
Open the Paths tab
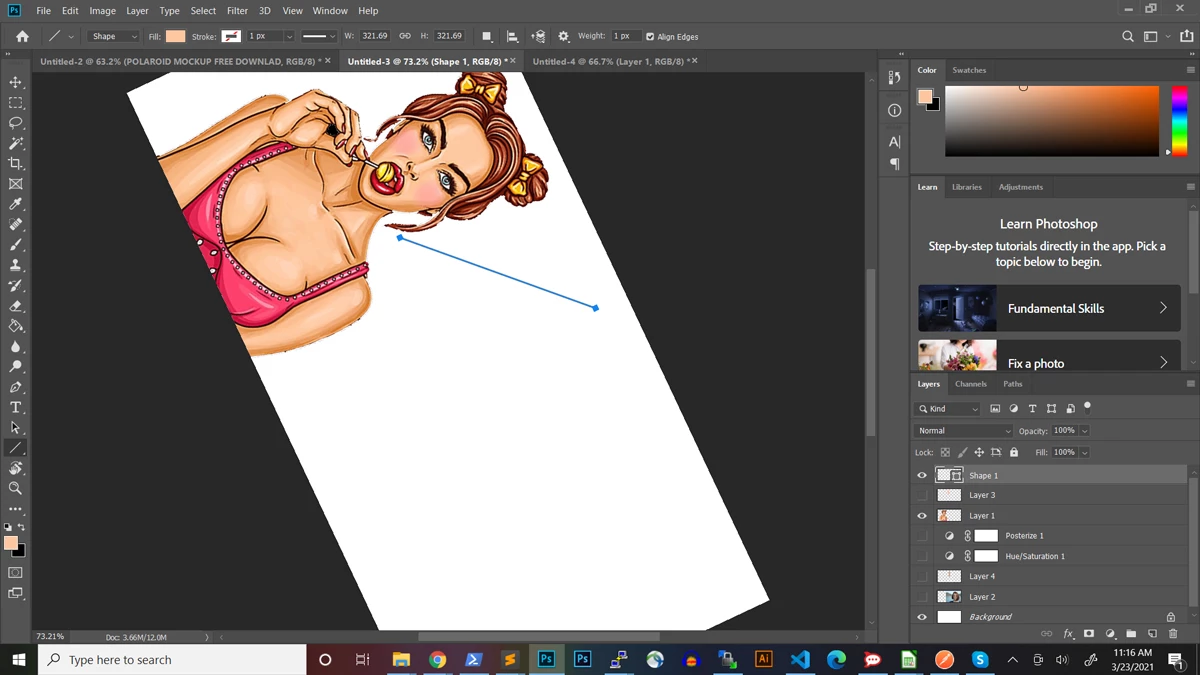tap(1013, 384)
